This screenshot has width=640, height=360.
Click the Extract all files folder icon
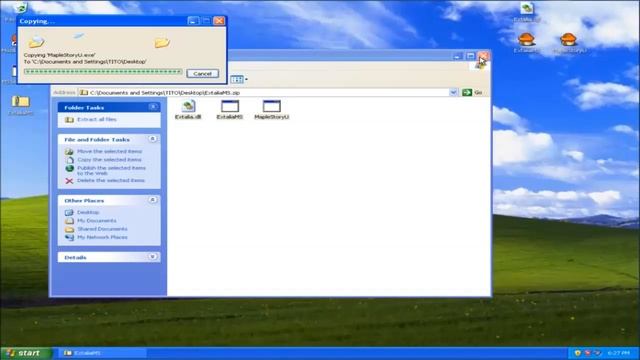coord(69,120)
